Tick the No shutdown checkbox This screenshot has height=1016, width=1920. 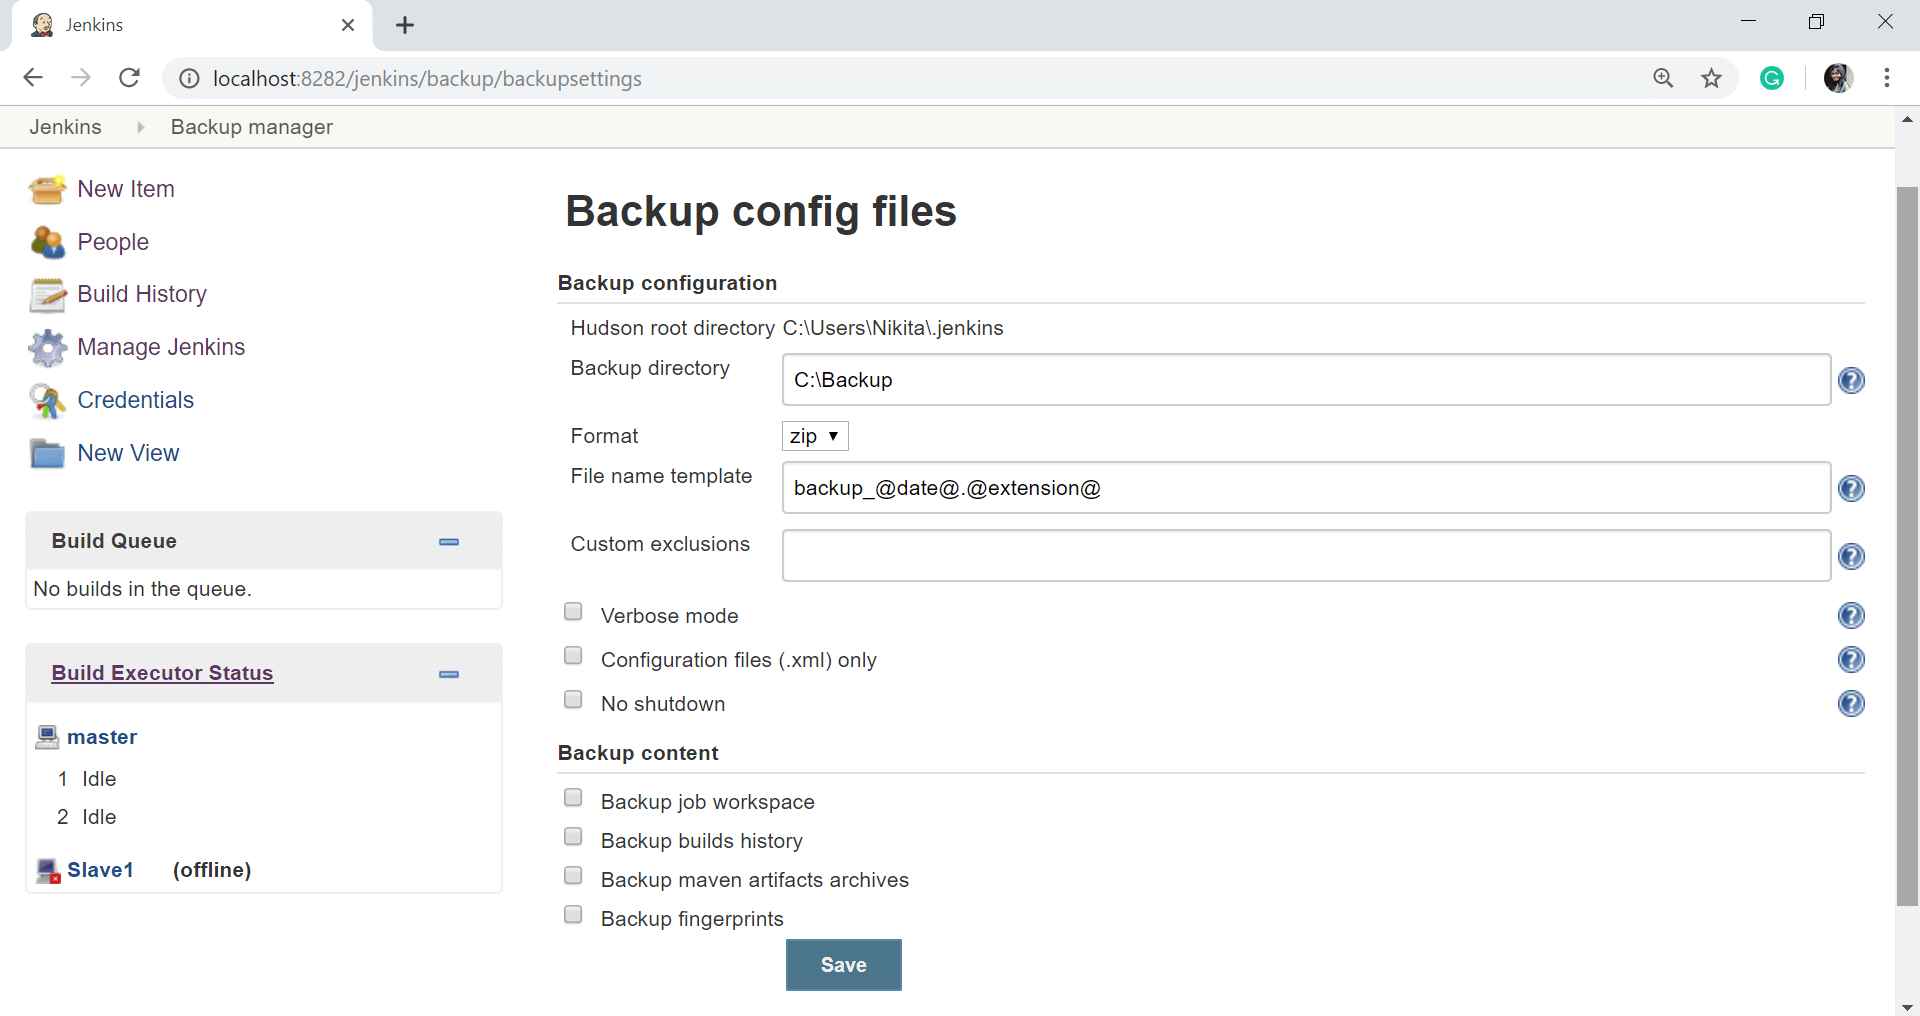pos(573,699)
